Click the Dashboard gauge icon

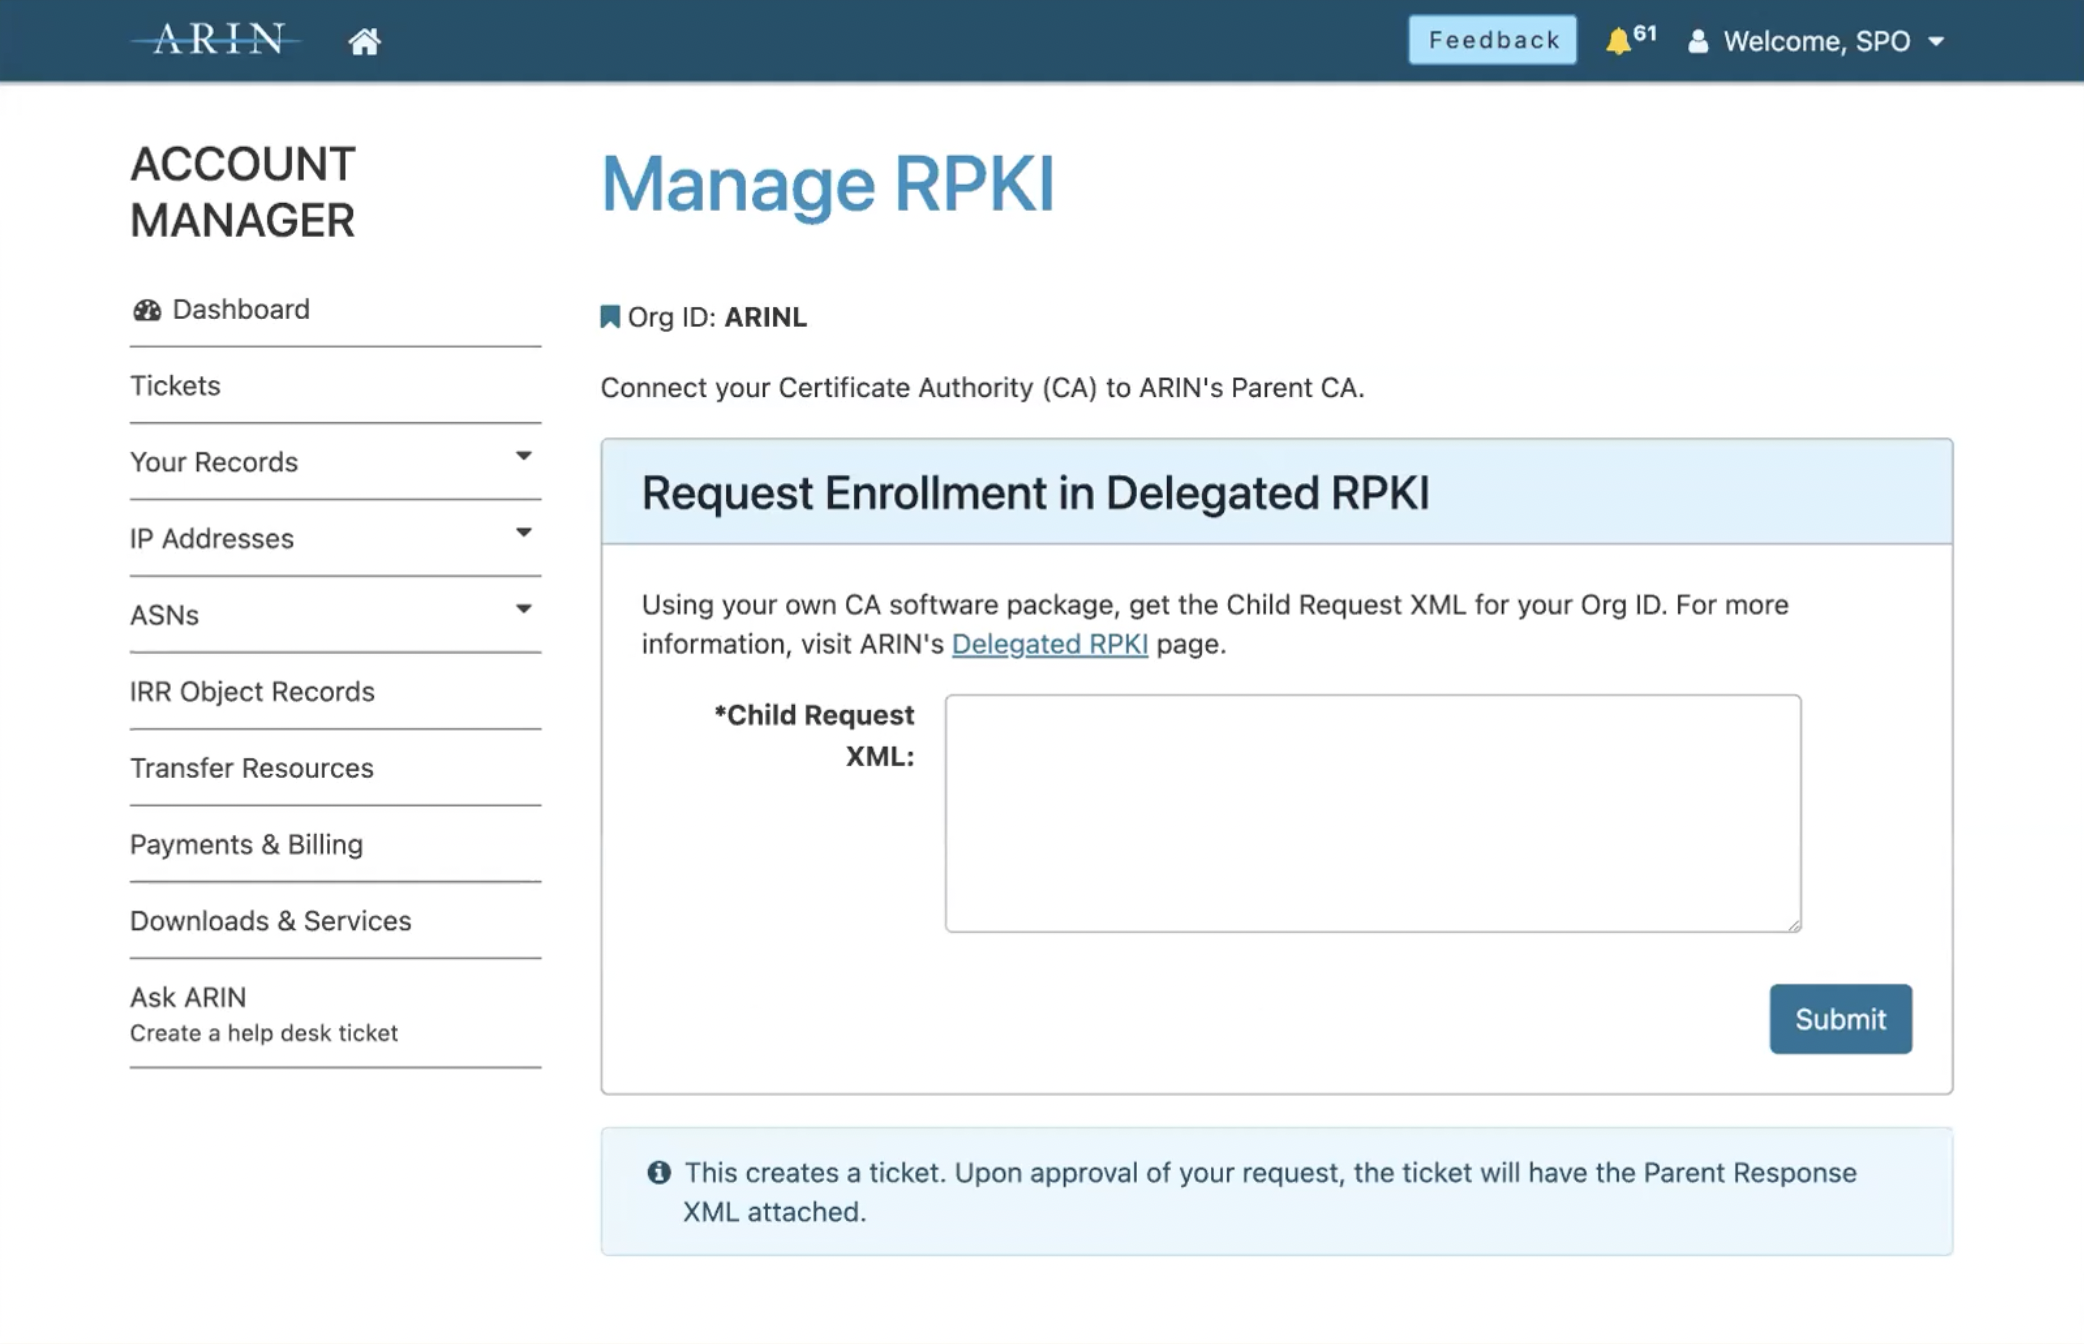coord(147,310)
